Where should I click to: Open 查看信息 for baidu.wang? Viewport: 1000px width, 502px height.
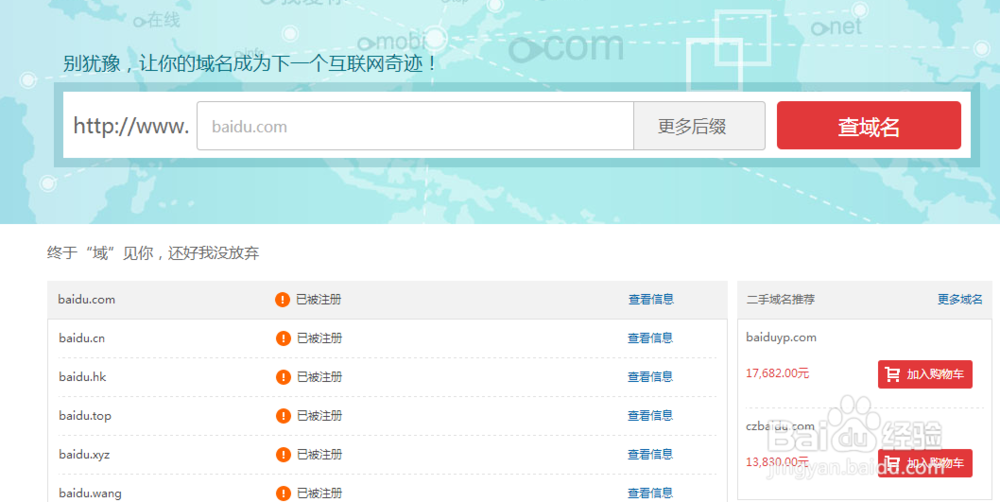pos(650,493)
